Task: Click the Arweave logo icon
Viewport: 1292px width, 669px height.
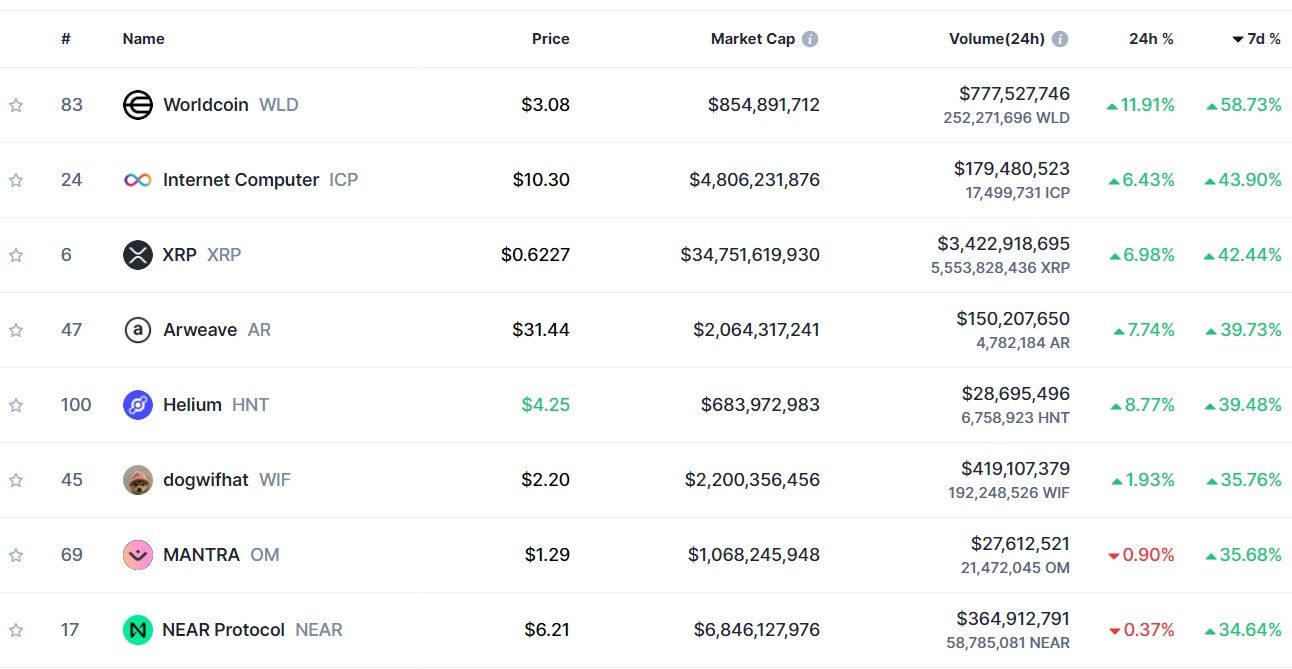Action: [137, 330]
